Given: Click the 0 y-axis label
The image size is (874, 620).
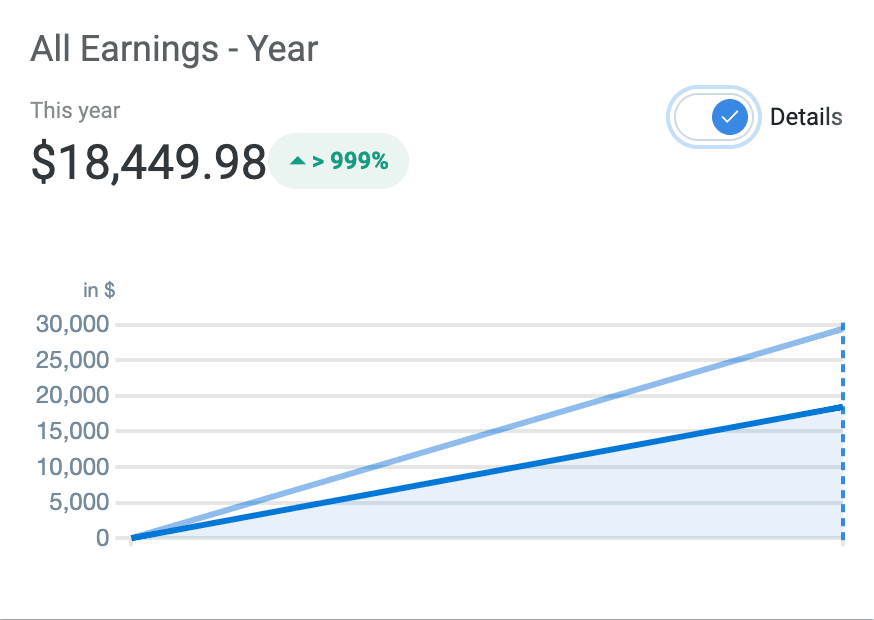Looking at the screenshot, I should [103, 538].
